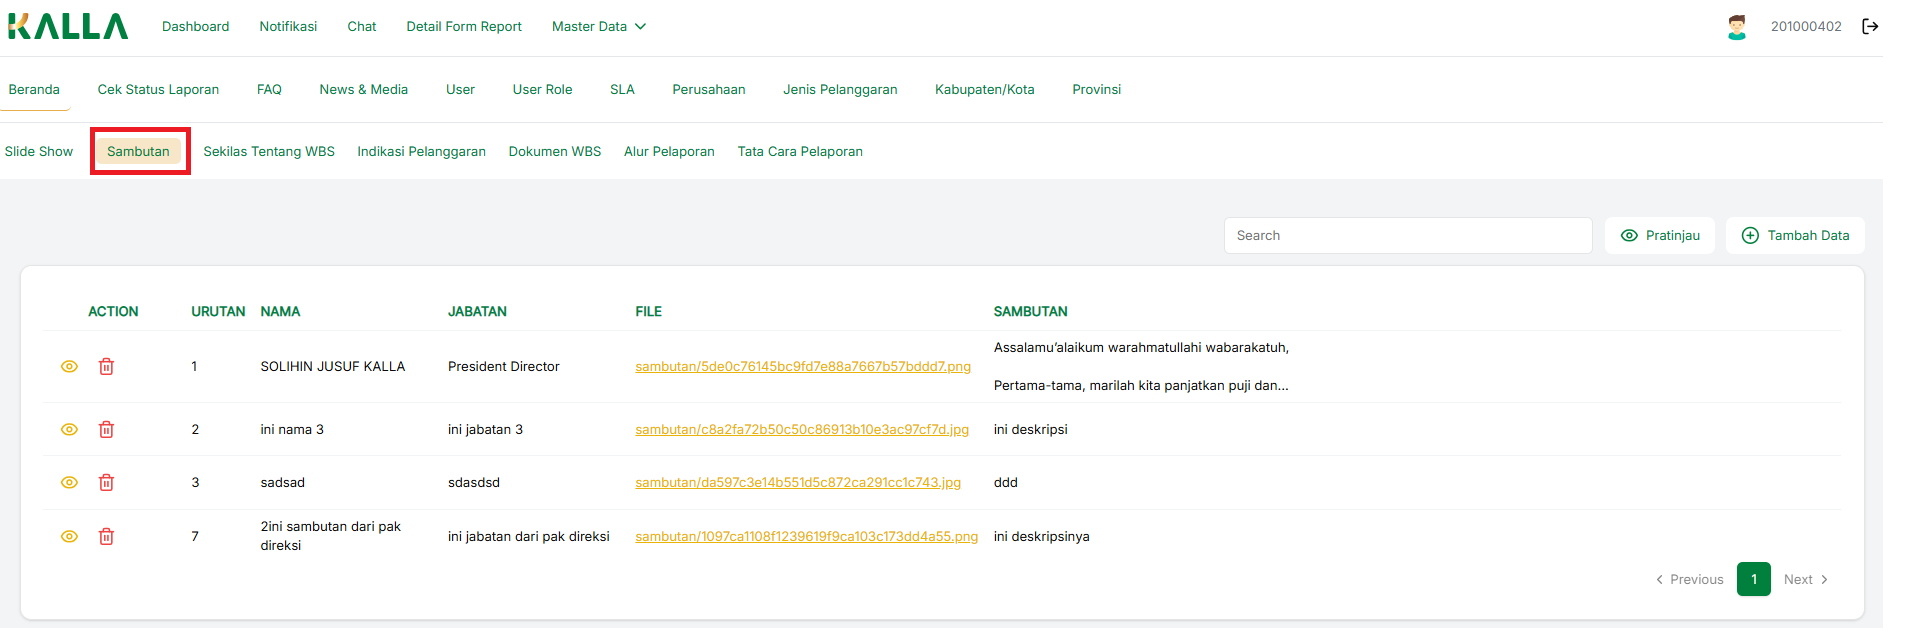Open the President Director's sambutan png file link
The image size is (1908, 635).
point(802,367)
